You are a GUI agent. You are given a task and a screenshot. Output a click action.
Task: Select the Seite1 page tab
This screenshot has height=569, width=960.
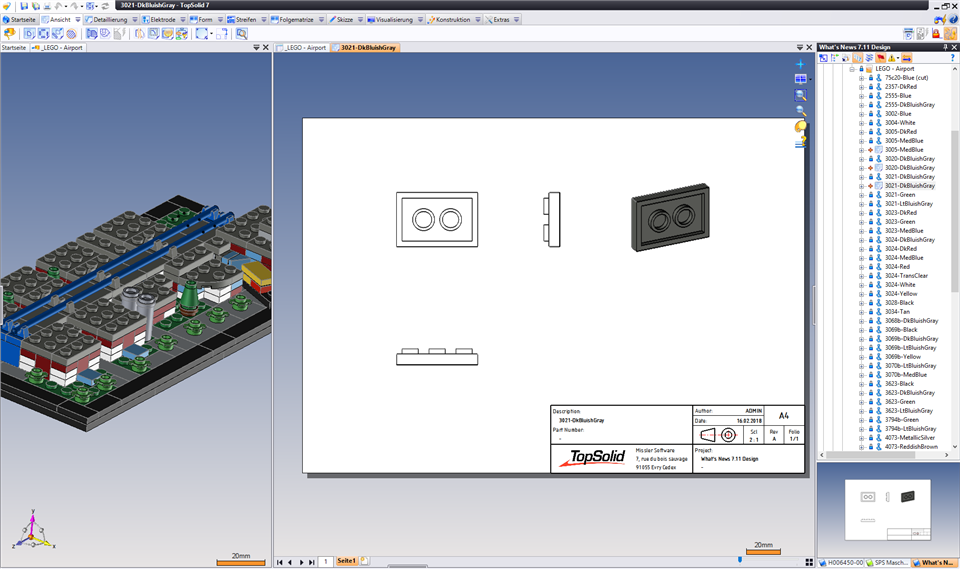click(x=346, y=561)
